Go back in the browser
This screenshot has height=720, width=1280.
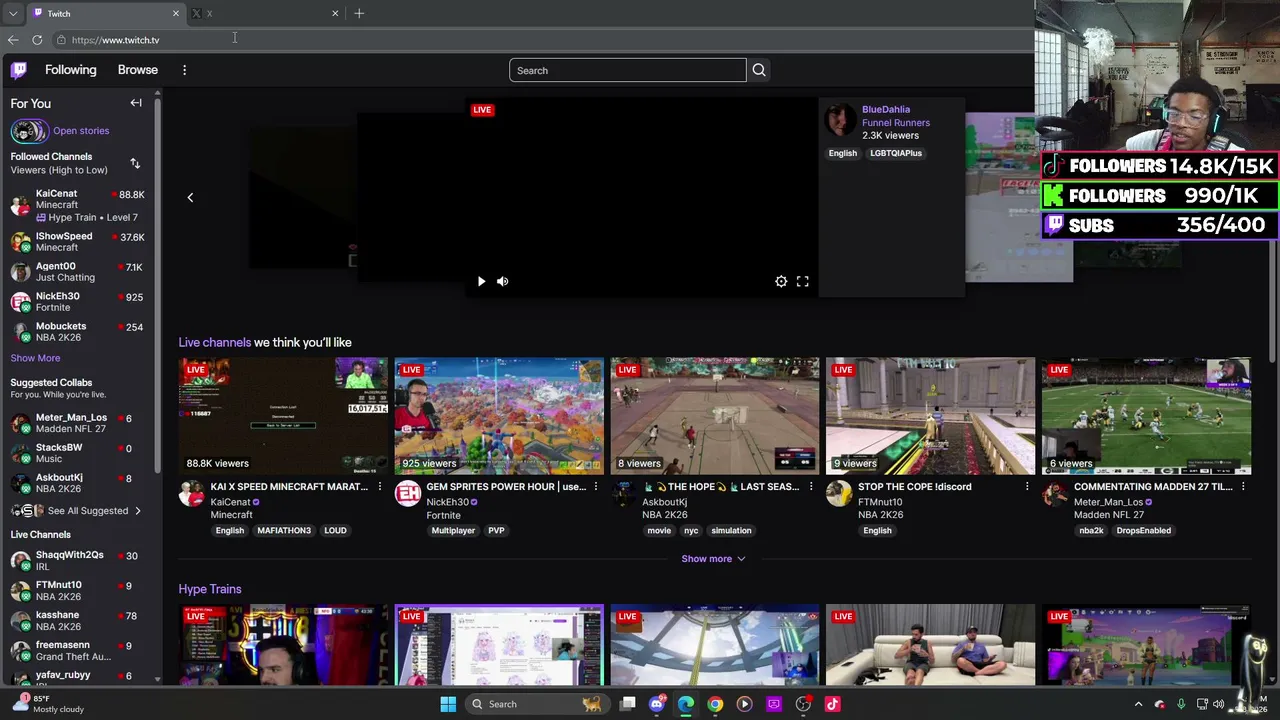[13, 40]
